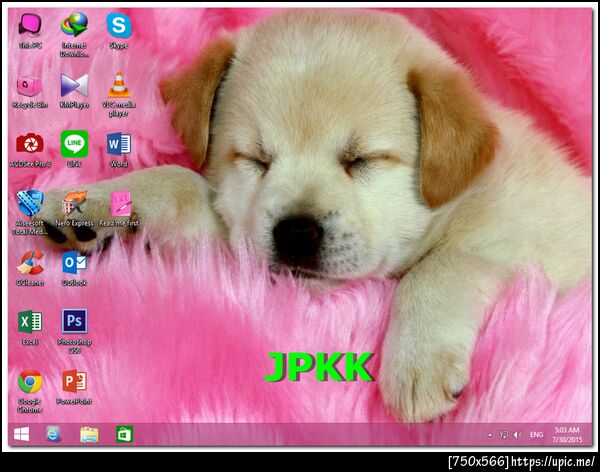Click the Windows Start button
600x472 pixels.
21,434
